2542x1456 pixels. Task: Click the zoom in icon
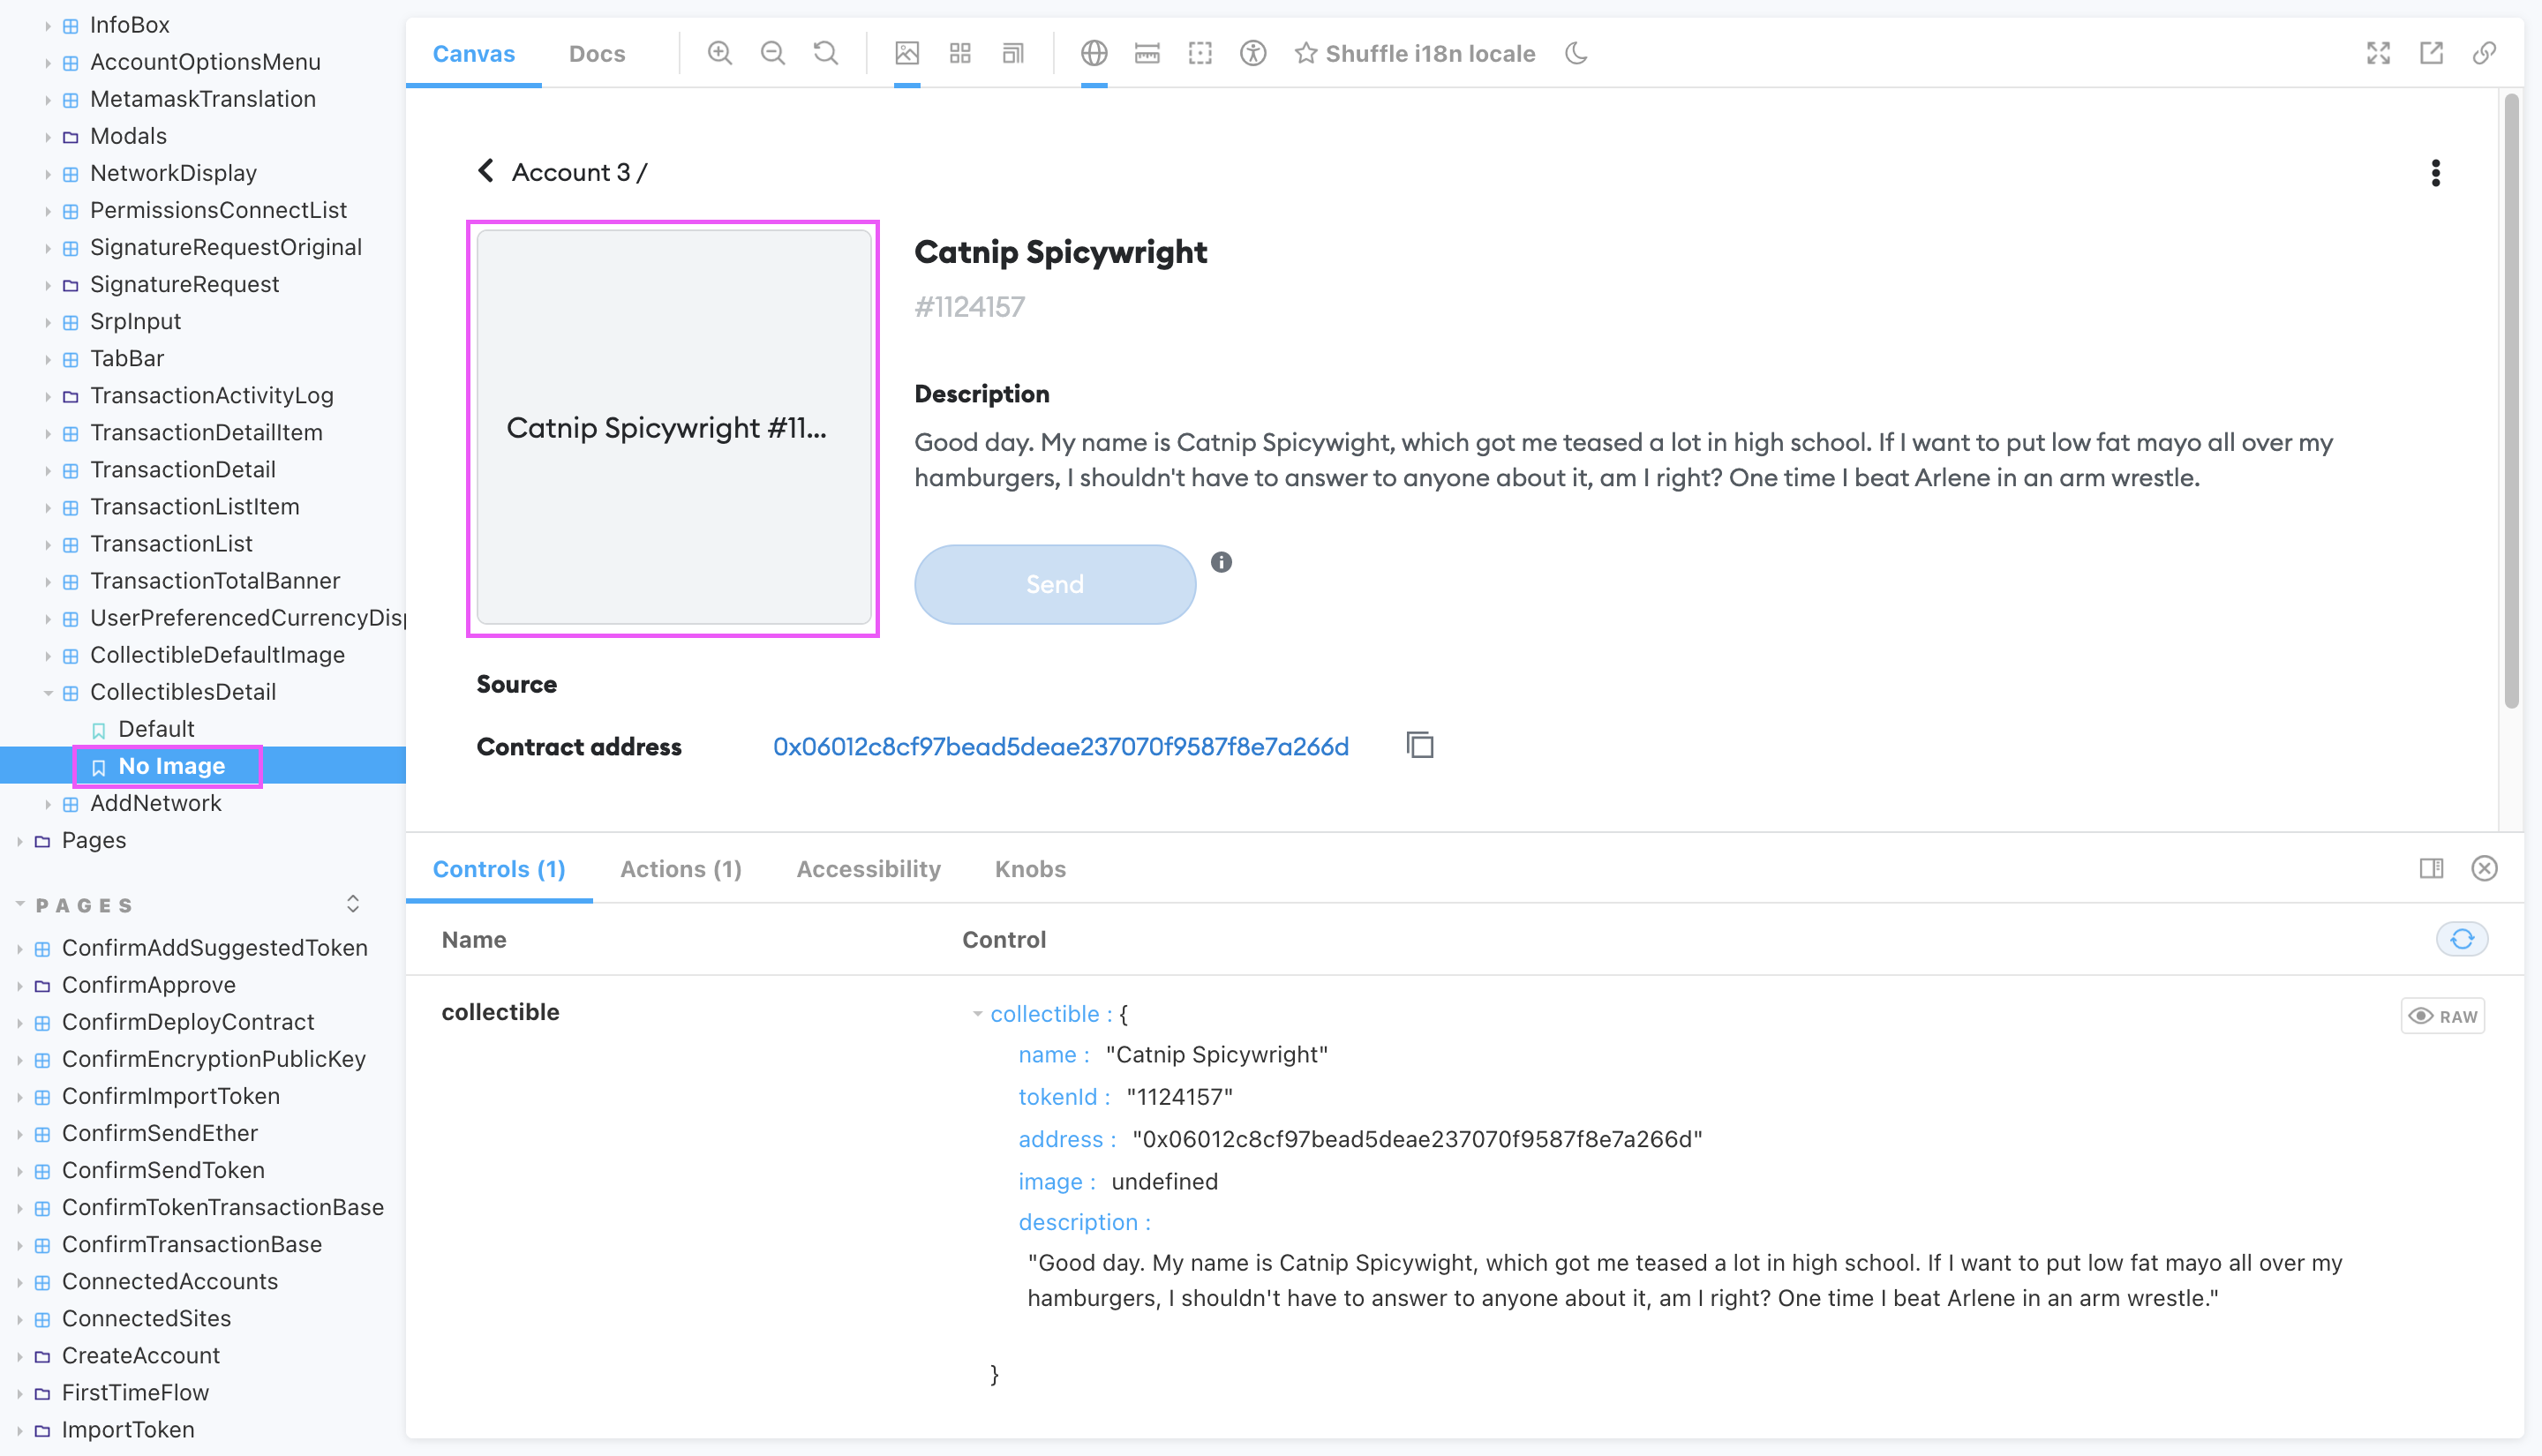tap(719, 53)
